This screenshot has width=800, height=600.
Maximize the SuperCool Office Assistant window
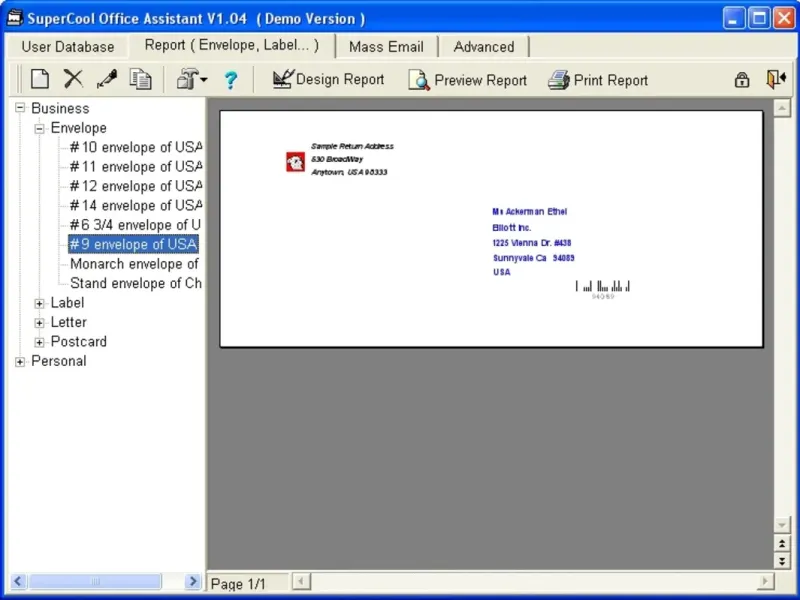coord(759,18)
